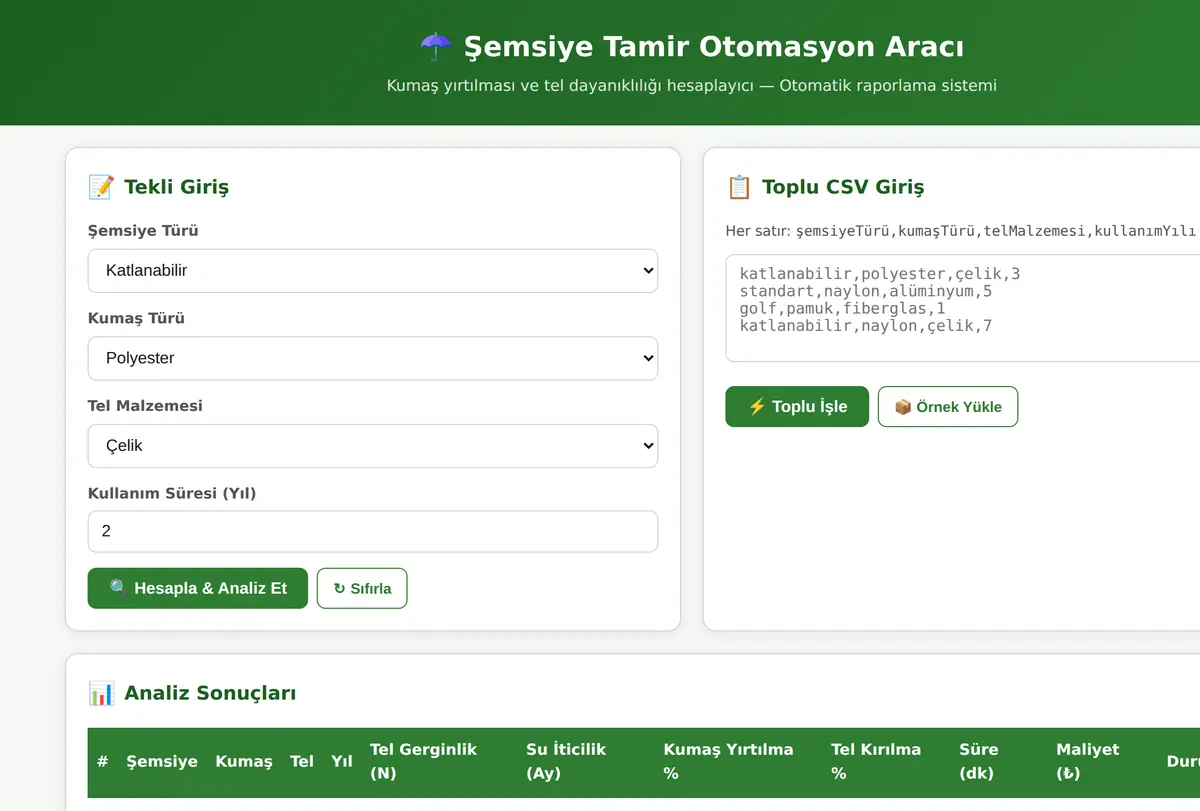Click the Sıfırla button

(362, 588)
